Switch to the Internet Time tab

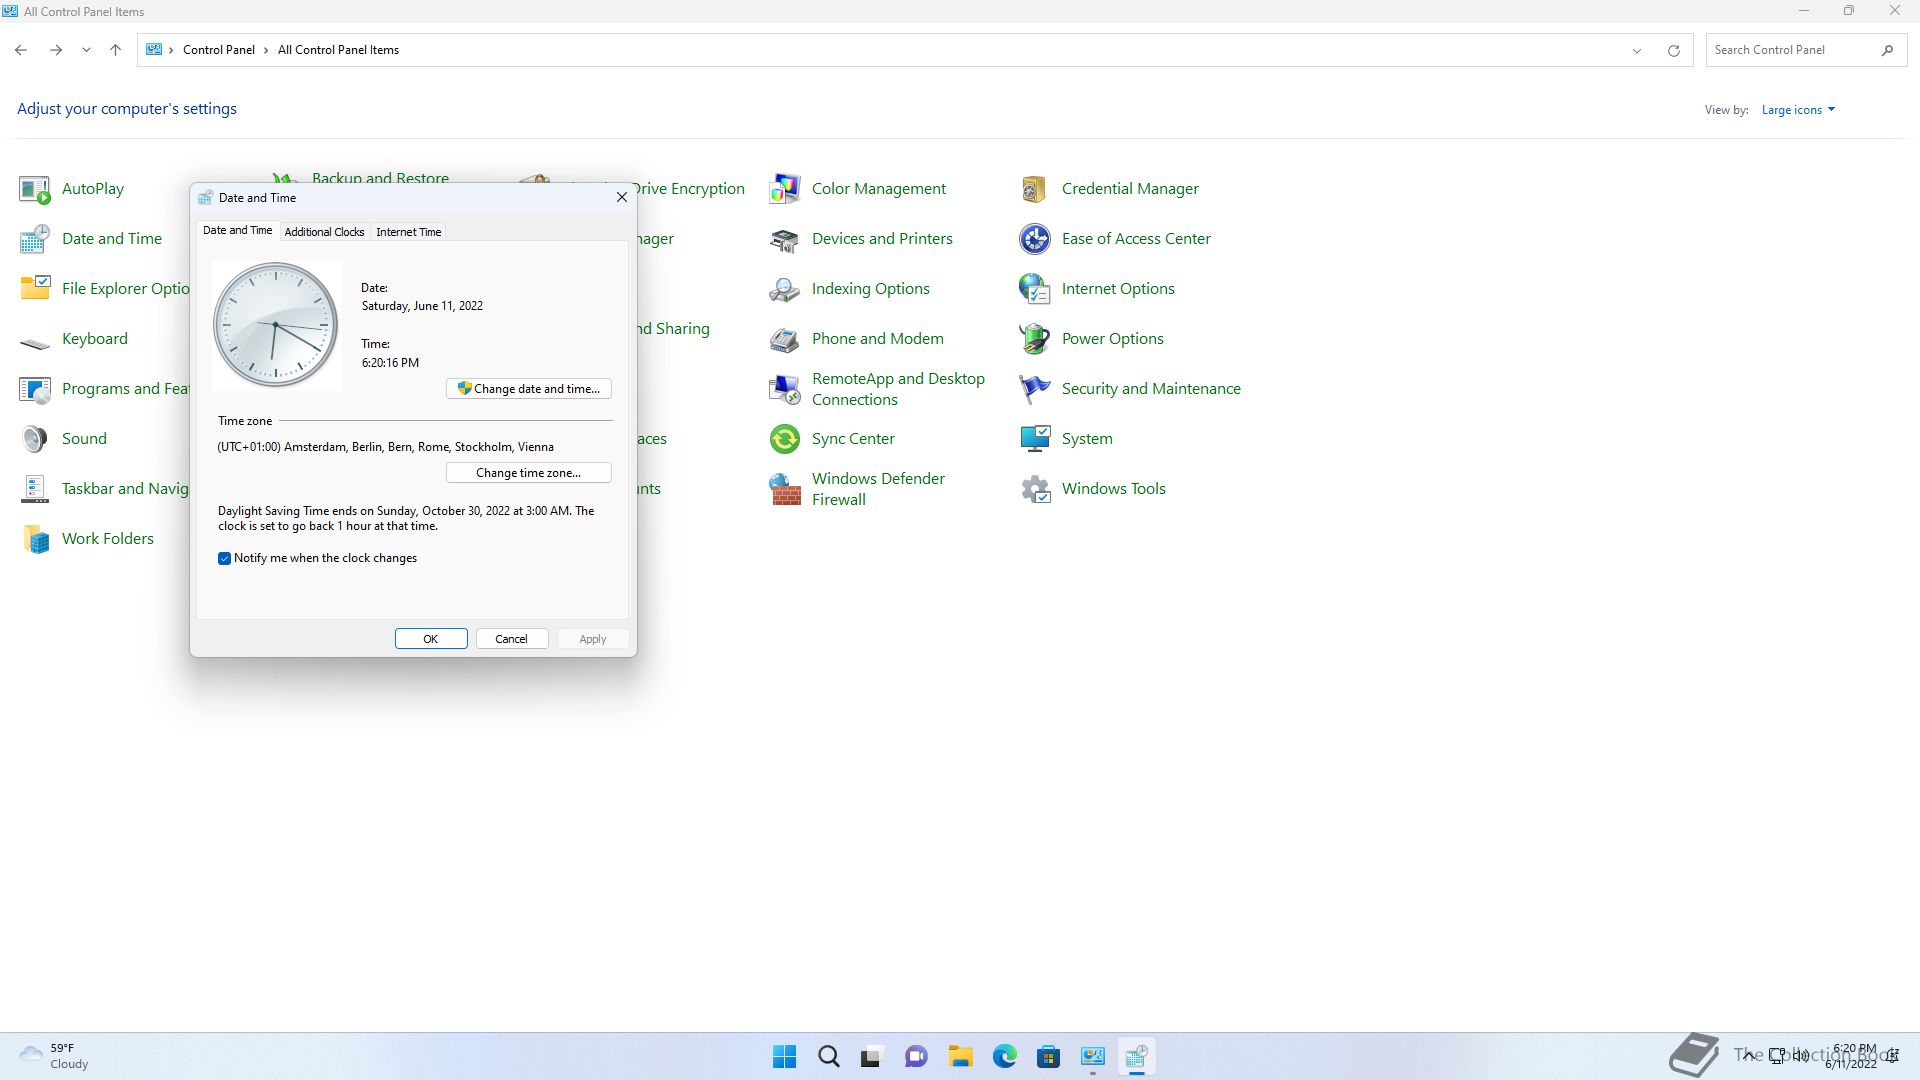click(408, 232)
